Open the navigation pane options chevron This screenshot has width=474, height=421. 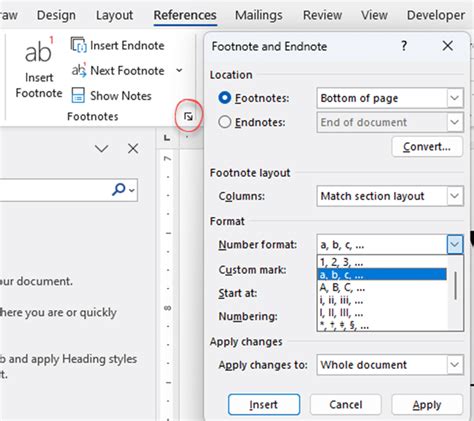point(101,149)
